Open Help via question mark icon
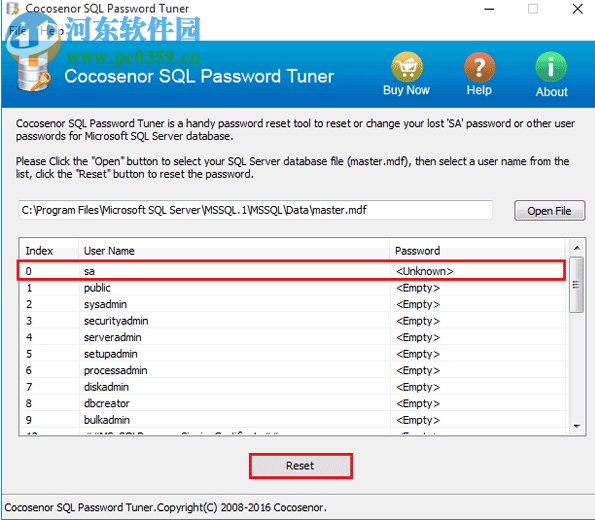Image resolution: width=595 pixels, height=520 pixels. click(479, 67)
